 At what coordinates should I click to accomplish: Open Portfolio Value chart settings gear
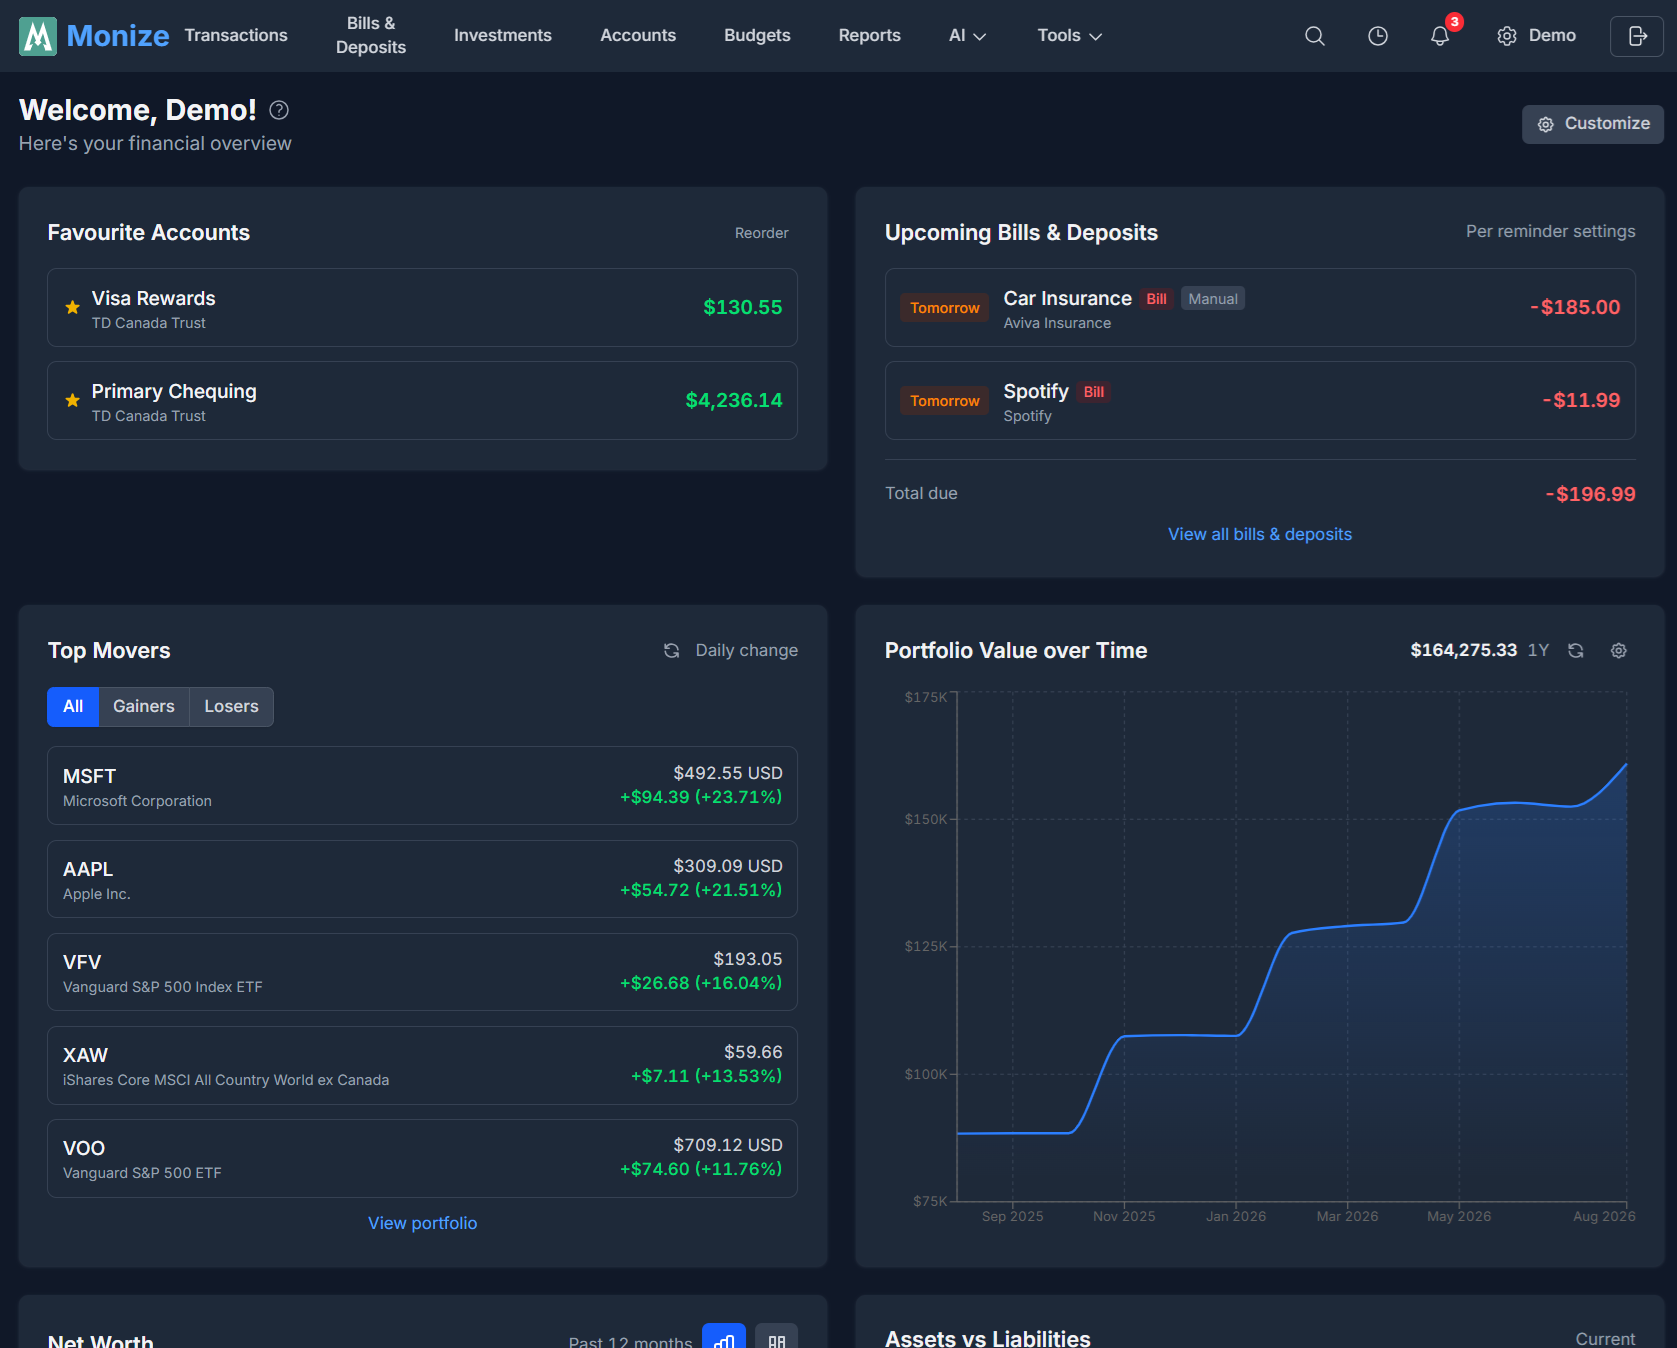click(1619, 651)
